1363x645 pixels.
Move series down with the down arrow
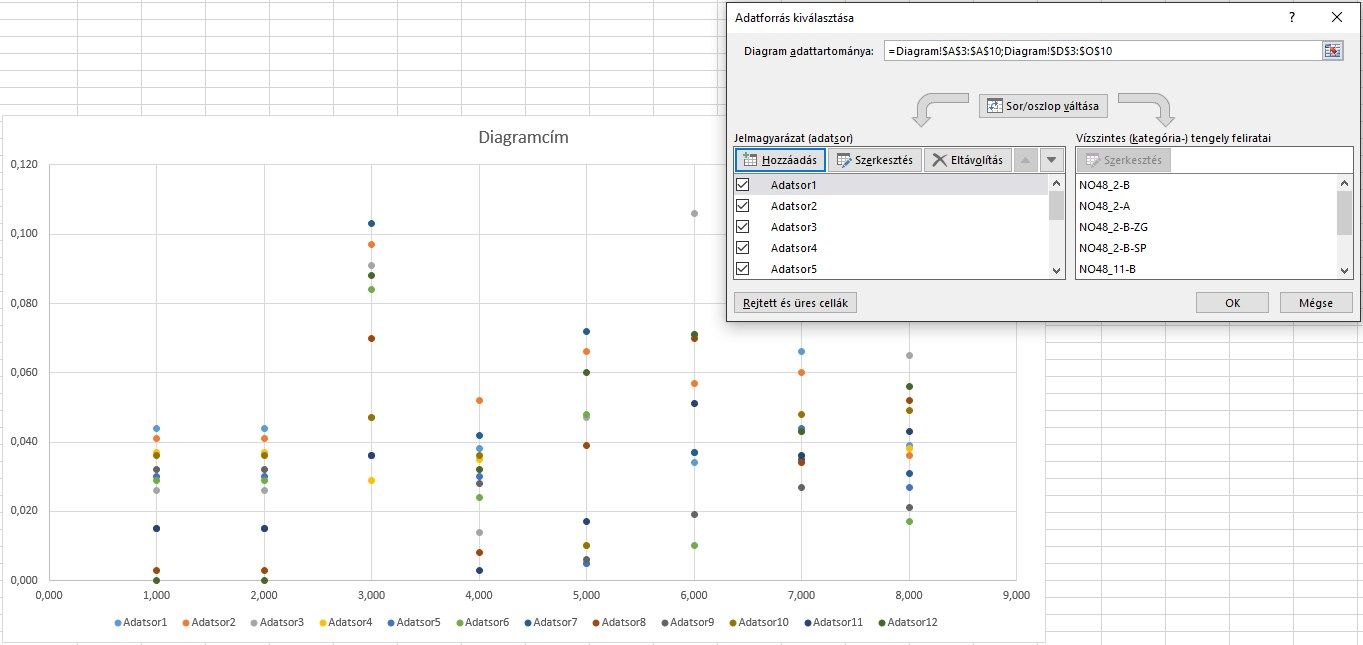coord(1051,160)
